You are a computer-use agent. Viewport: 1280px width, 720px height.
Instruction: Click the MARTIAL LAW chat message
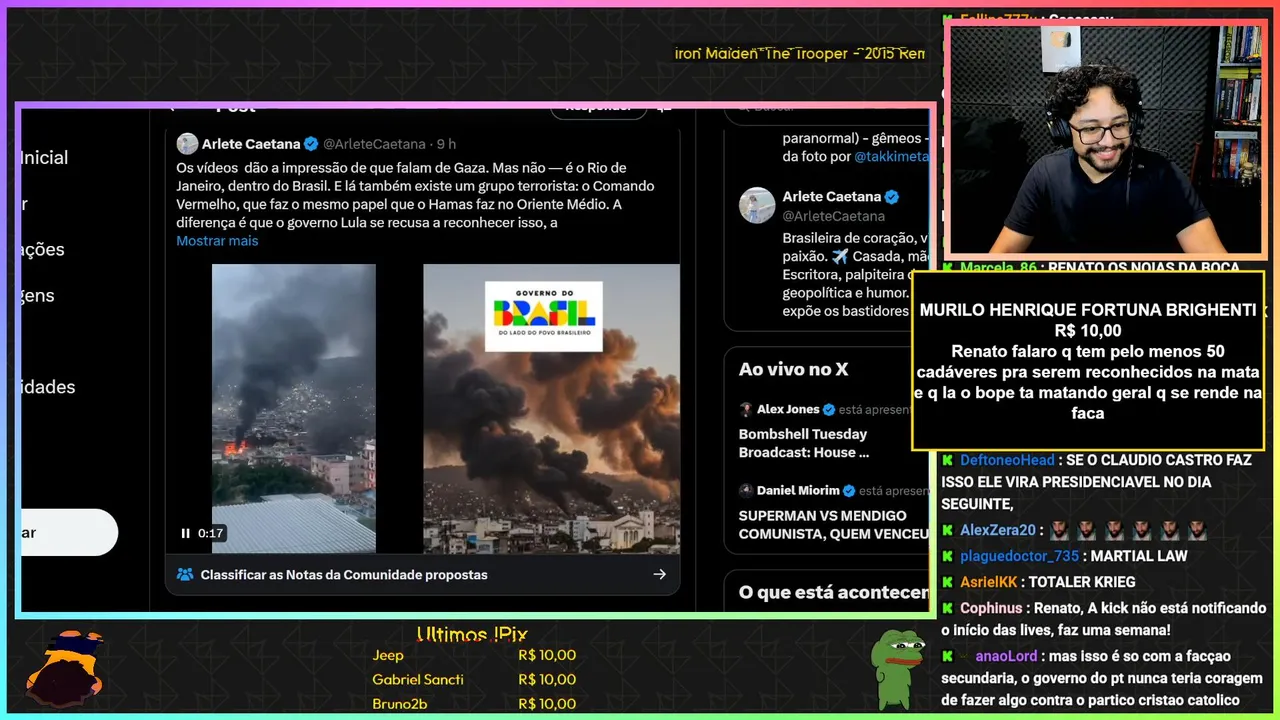(x=1139, y=556)
